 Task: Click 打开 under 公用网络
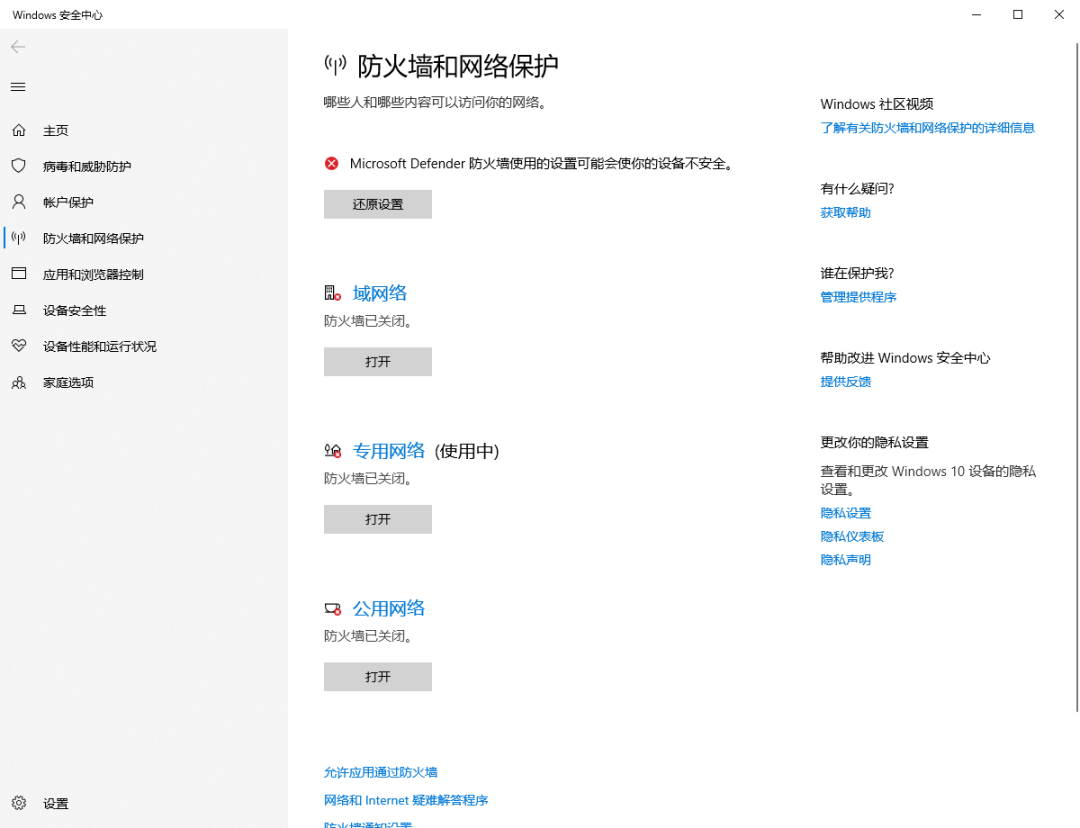(x=377, y=677)
